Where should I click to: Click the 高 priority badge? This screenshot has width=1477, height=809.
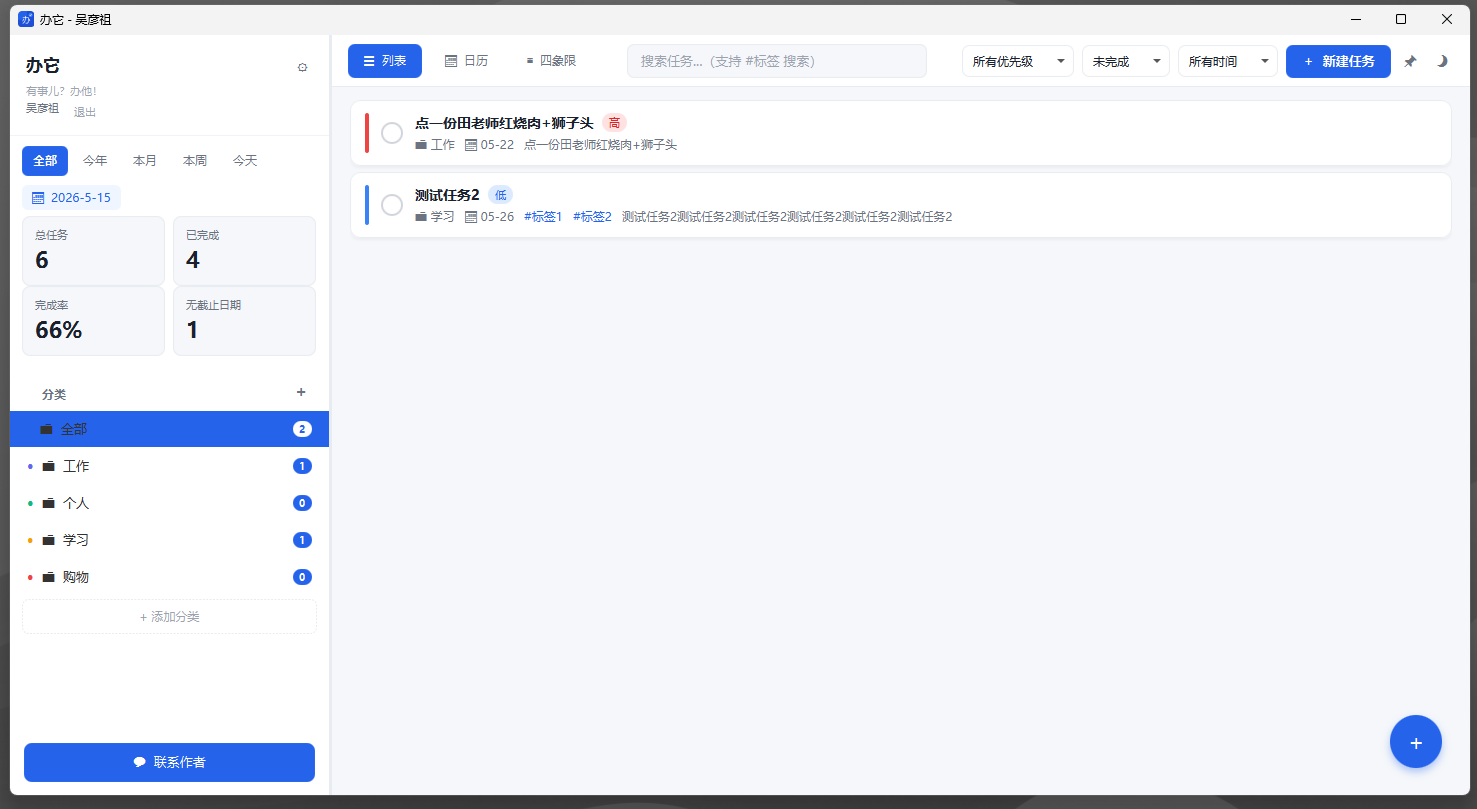[x=614, y=123]
